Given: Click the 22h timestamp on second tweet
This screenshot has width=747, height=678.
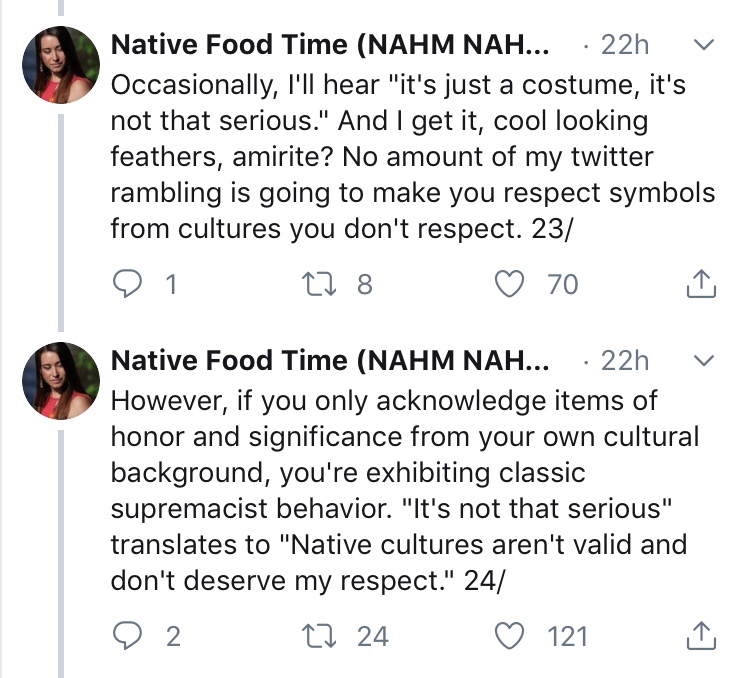Looking at the screenshot, I should click(x=625, y=359).
